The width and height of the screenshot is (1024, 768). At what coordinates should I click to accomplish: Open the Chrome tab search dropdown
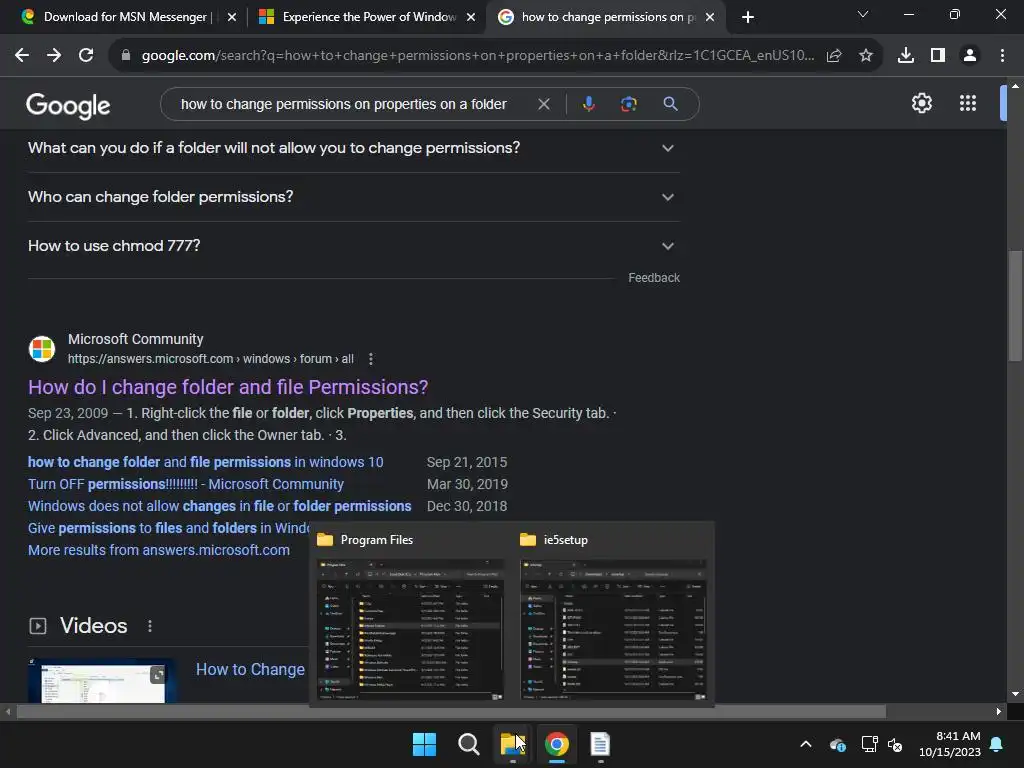point(863,14)
